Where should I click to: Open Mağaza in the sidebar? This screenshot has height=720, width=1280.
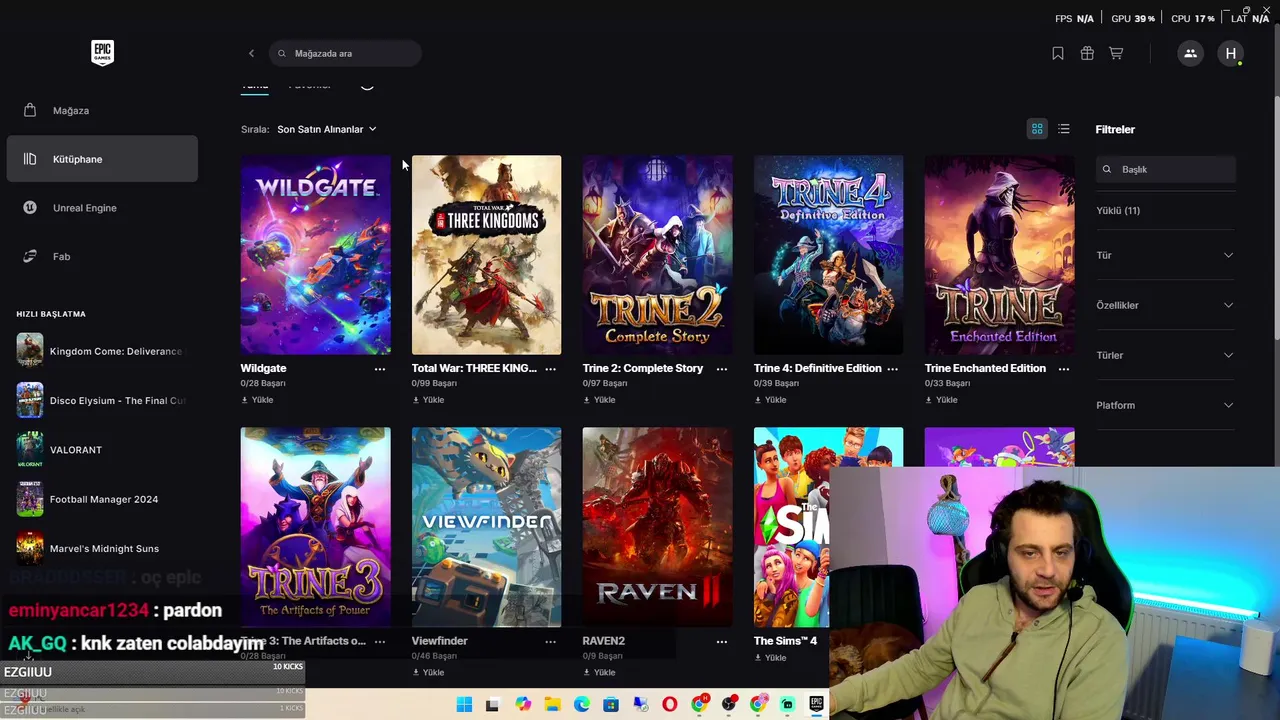coord(102,110)
